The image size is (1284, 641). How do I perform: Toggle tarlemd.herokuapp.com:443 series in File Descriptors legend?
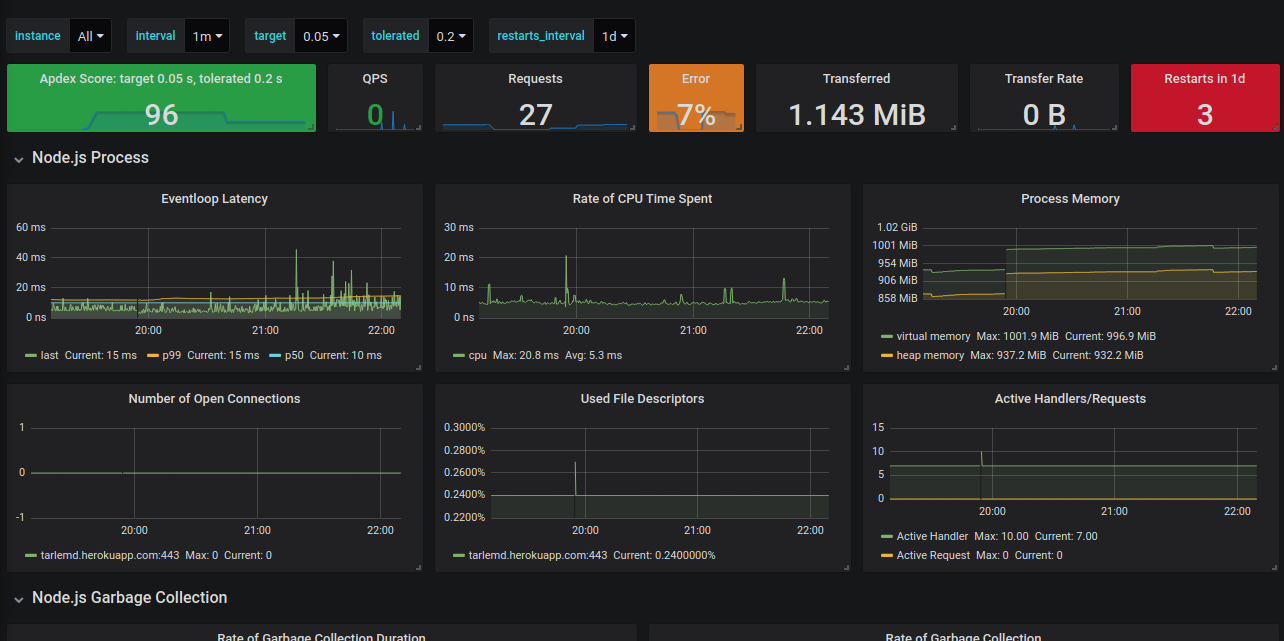[538, 555]
